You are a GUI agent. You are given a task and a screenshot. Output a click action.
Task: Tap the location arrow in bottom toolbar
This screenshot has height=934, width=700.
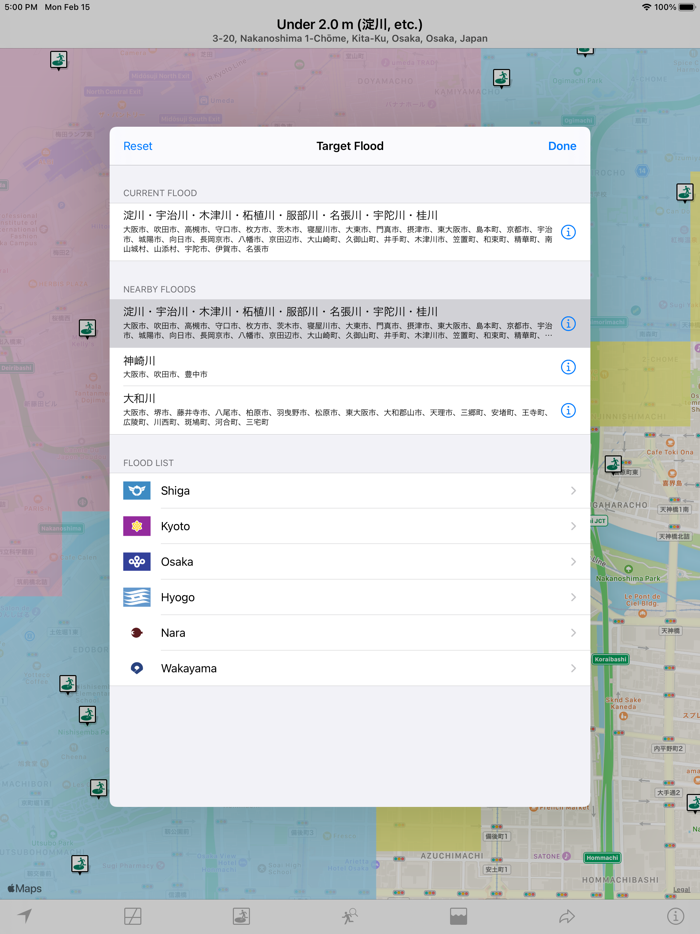(25, 916)
